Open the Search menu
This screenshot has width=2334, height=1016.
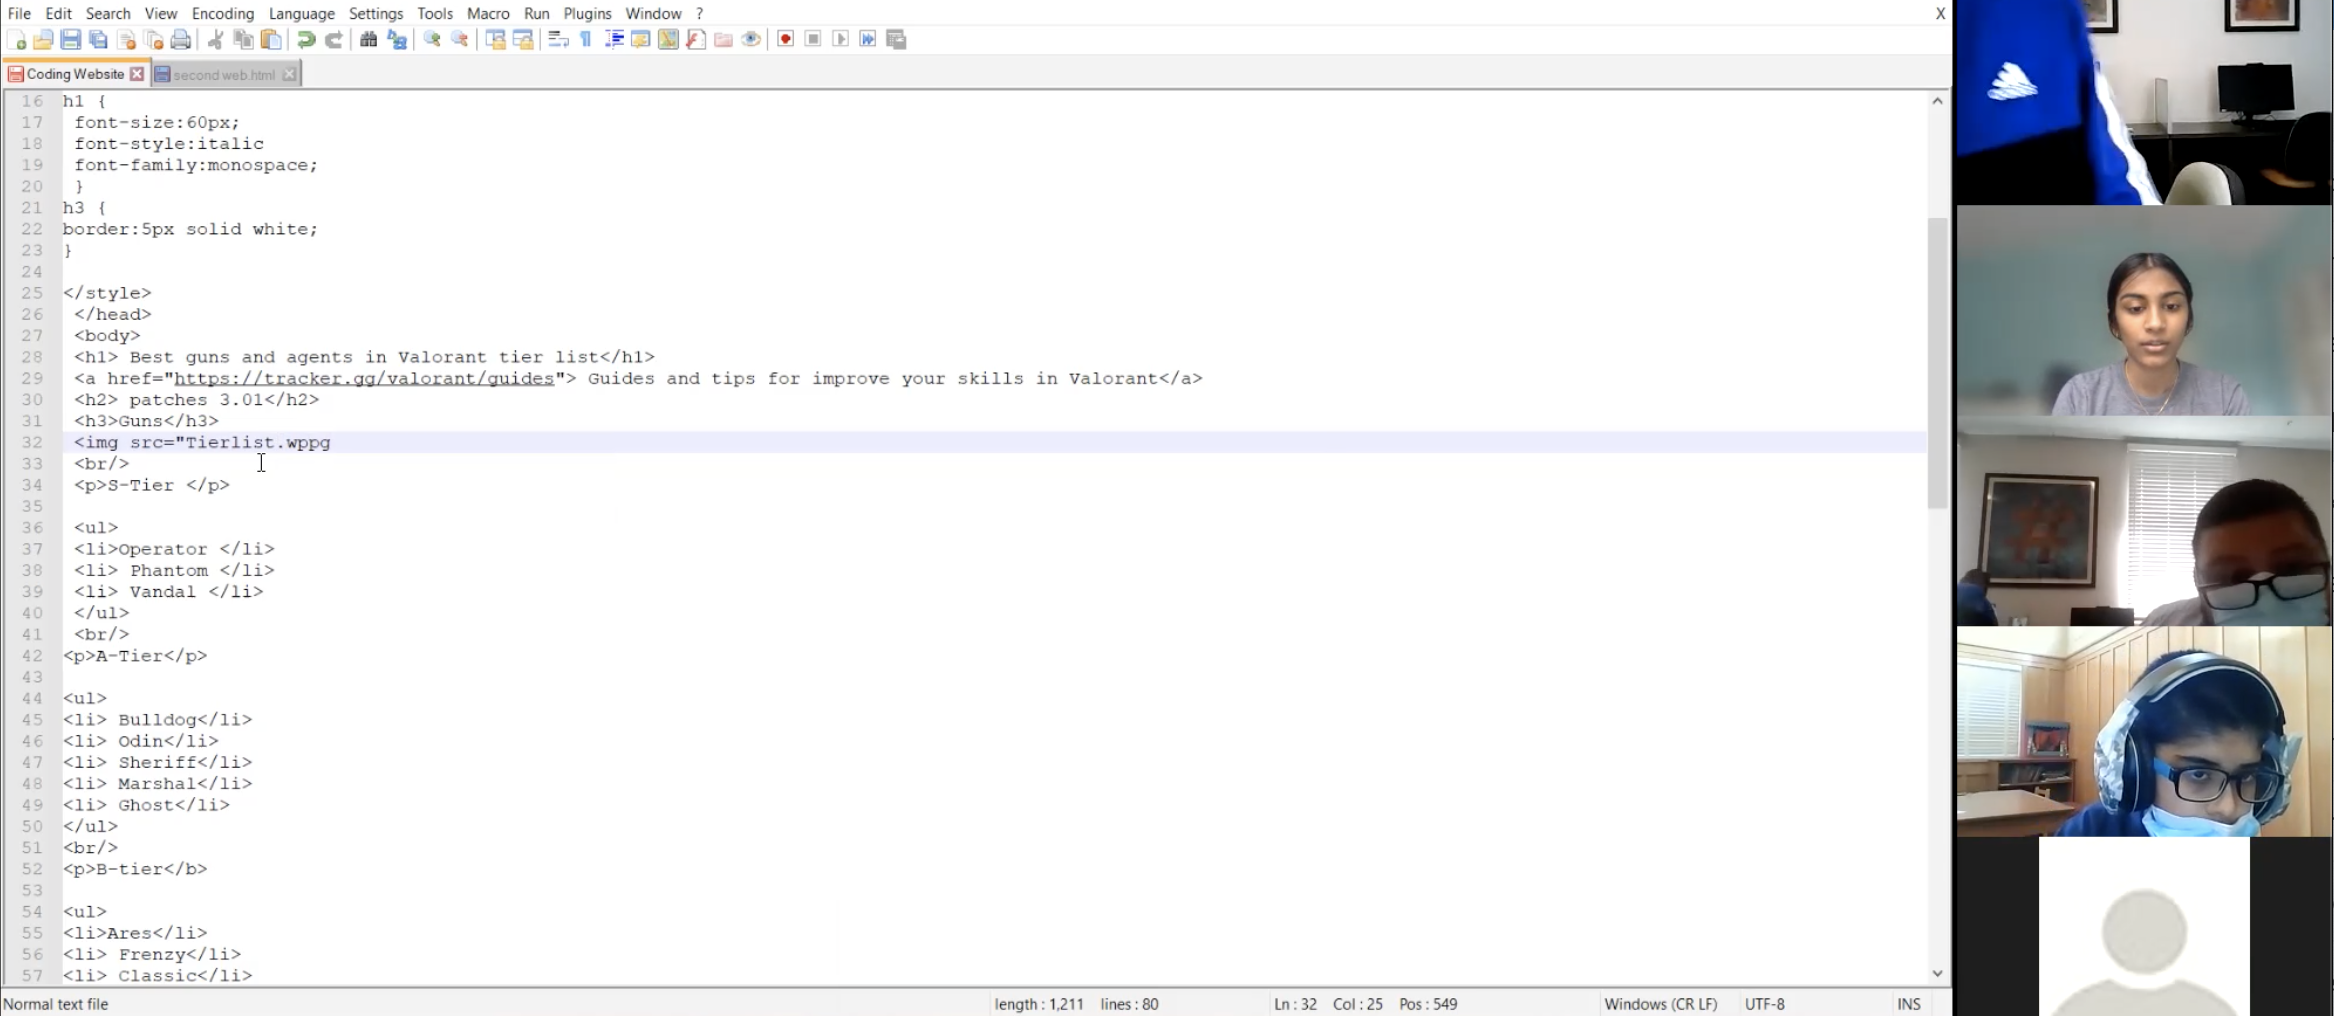coord(108,13)
